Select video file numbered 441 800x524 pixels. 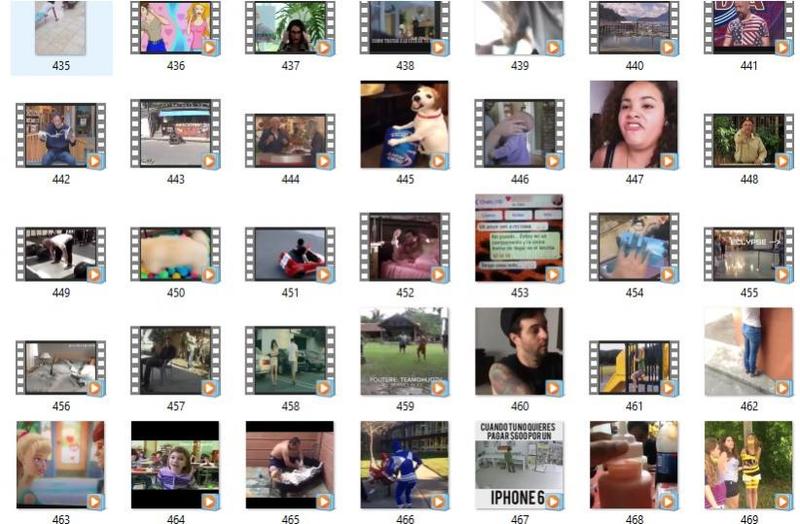tap(749, 27)
